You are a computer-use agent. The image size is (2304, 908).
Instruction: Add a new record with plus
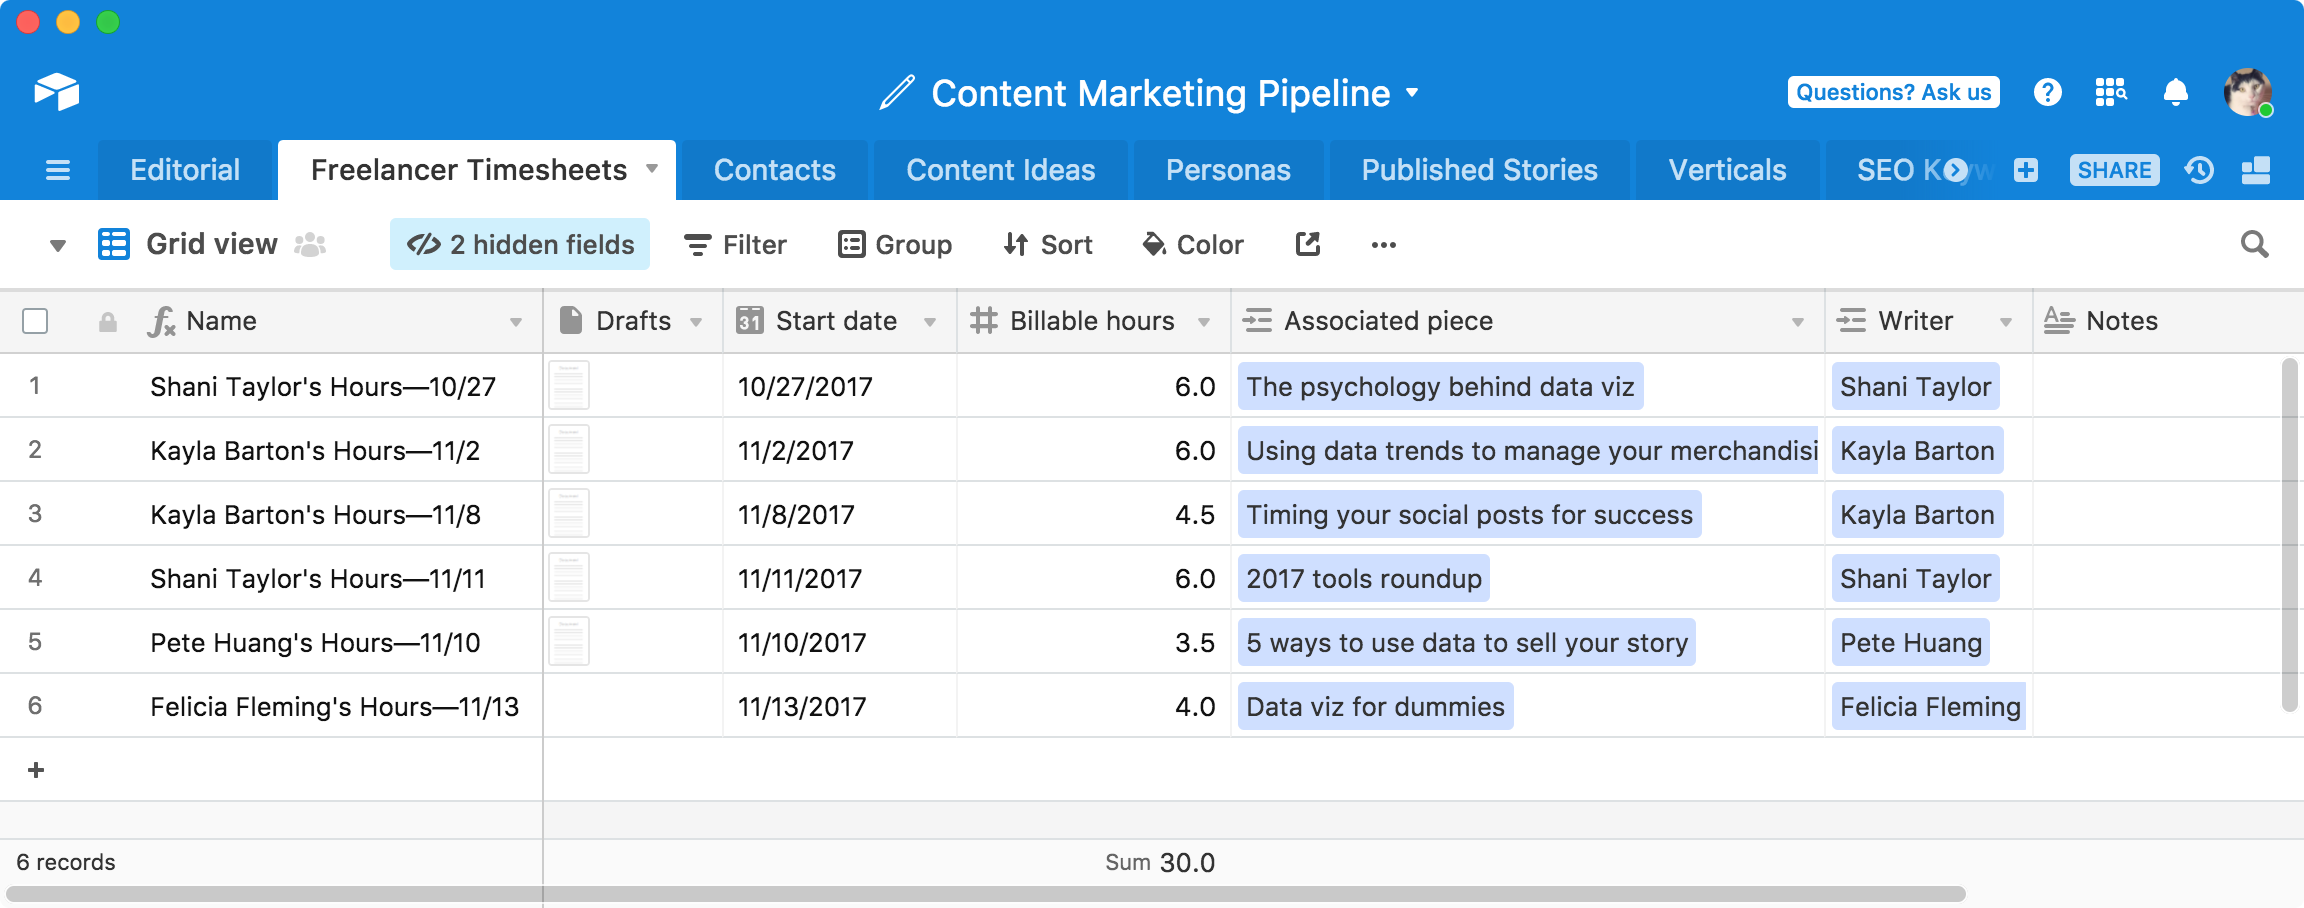pos(36,770)
